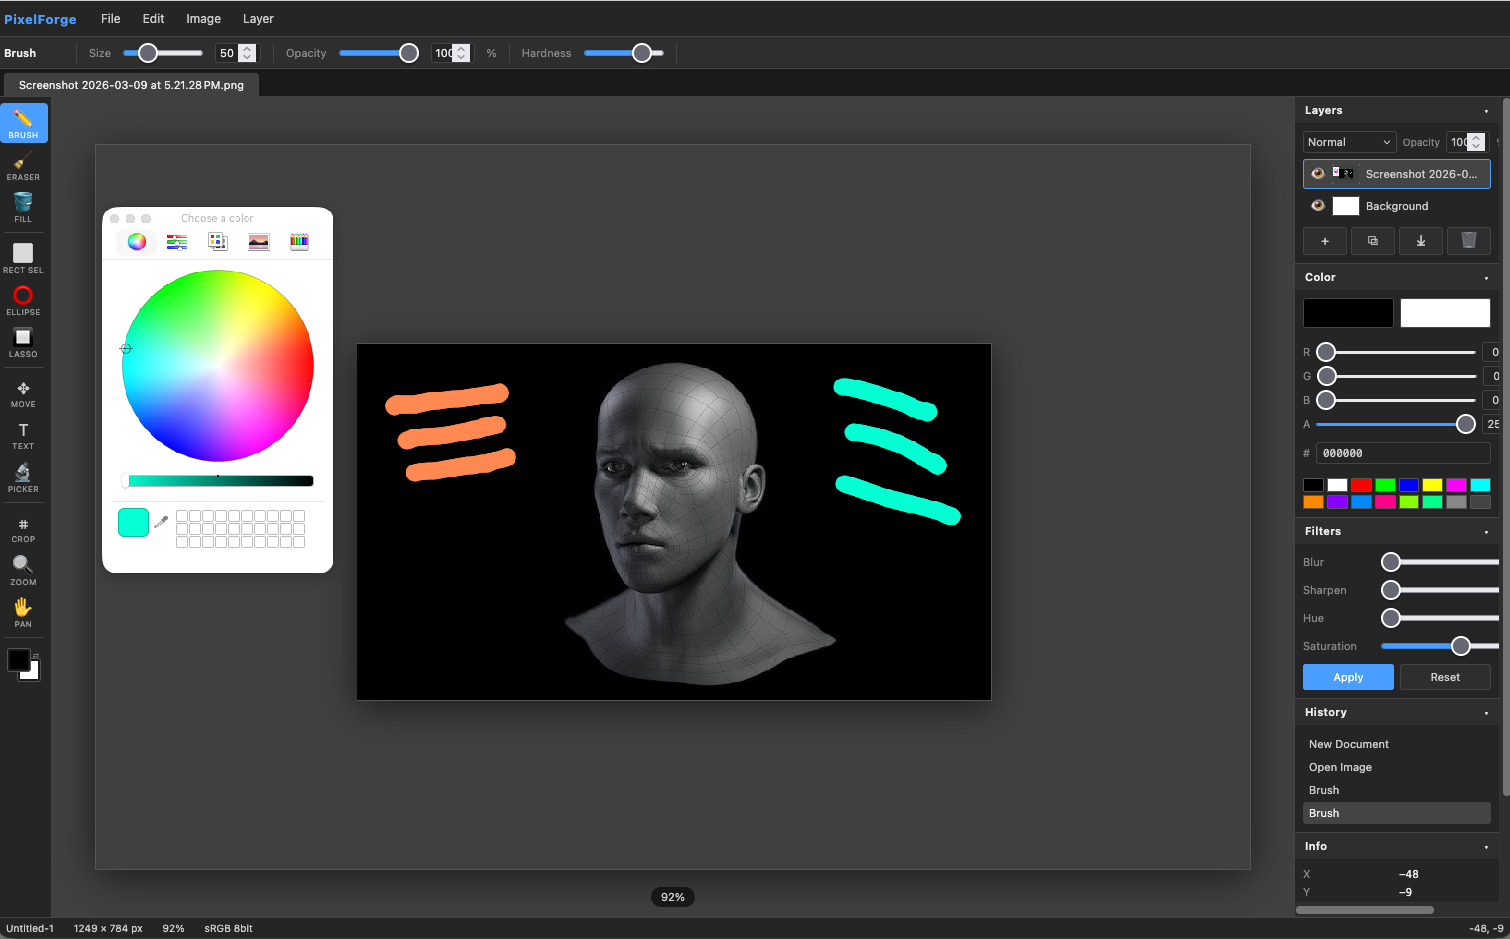The width and height of the screenshot is (1510, 939).
Task: Switch to the Crop tool
Action: [23, 529]
